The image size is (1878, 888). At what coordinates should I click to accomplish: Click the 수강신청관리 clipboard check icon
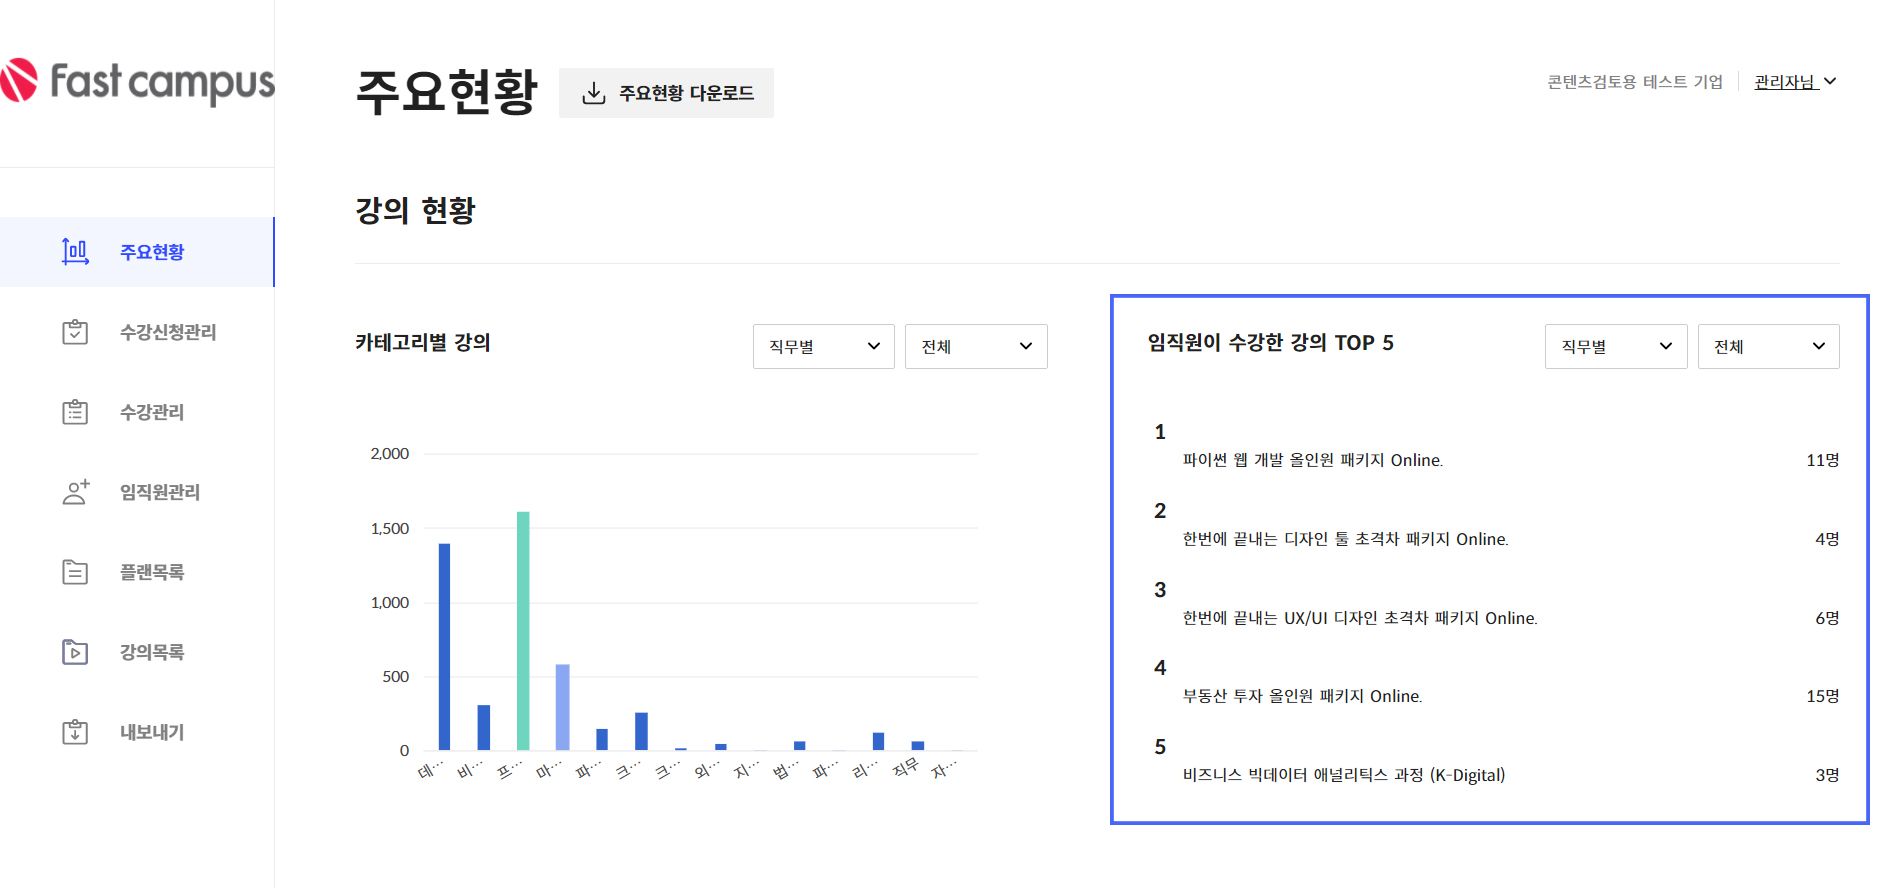[75, 332]
